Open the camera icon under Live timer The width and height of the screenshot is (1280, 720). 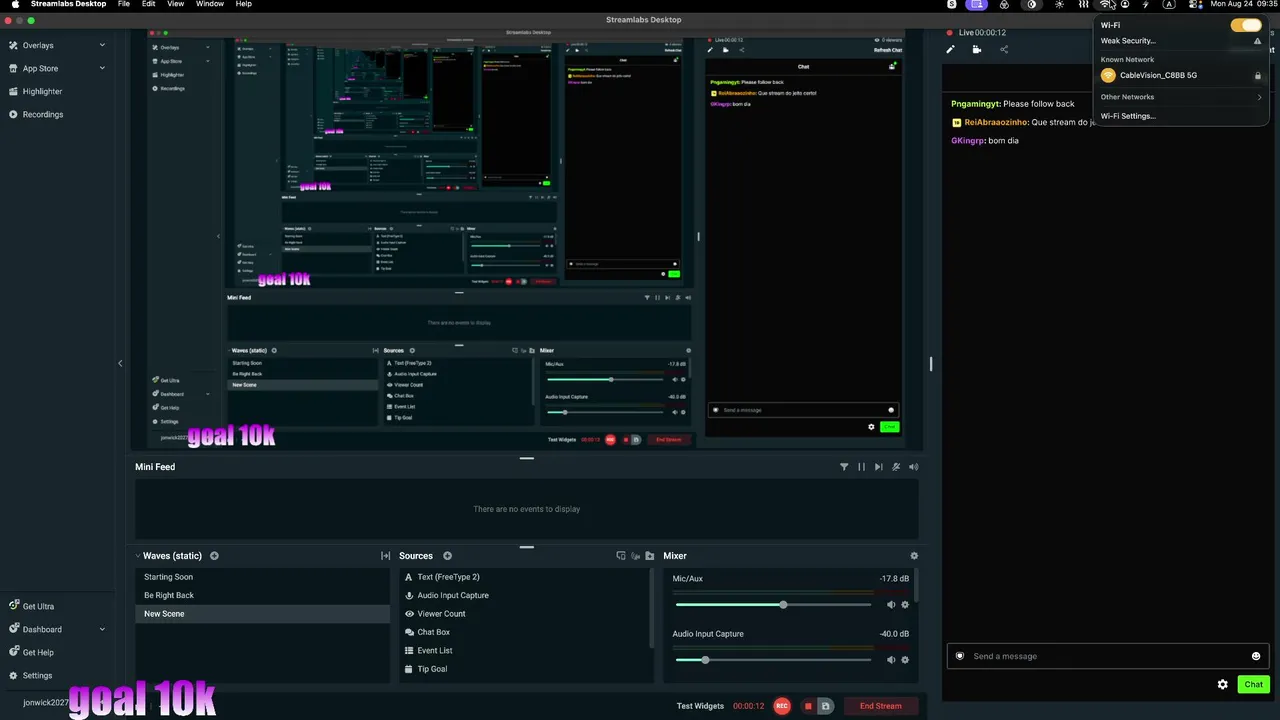pos(977,49)
